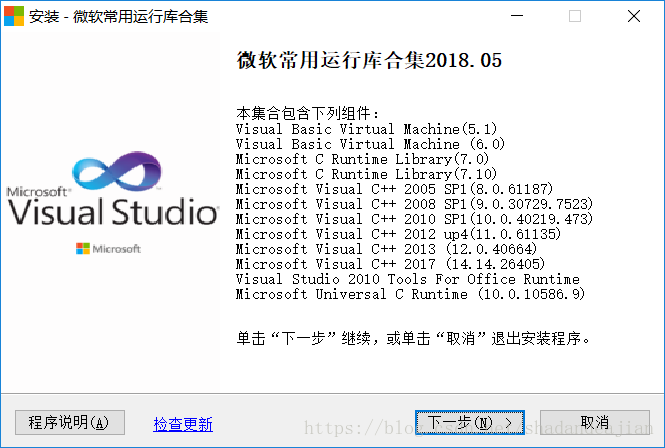Cancel installation with 取消 button
Viewport: 665px width, 448px height.
(595, 422)
